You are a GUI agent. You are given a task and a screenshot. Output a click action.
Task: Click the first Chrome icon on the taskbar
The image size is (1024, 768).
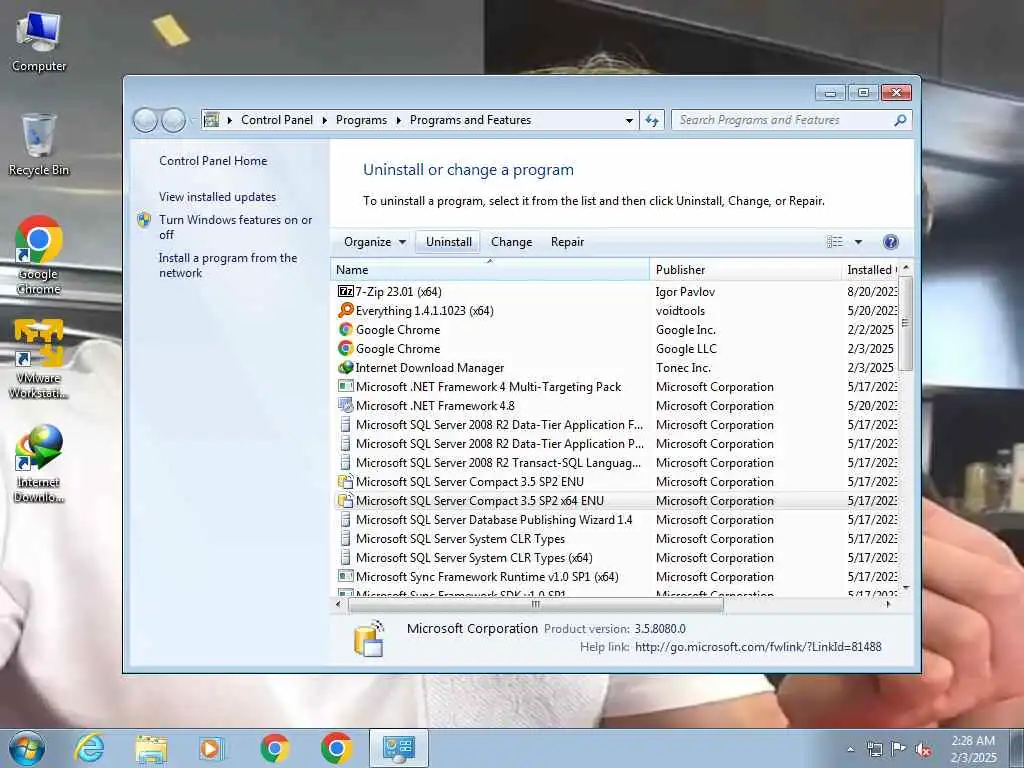tap(275, 748)
